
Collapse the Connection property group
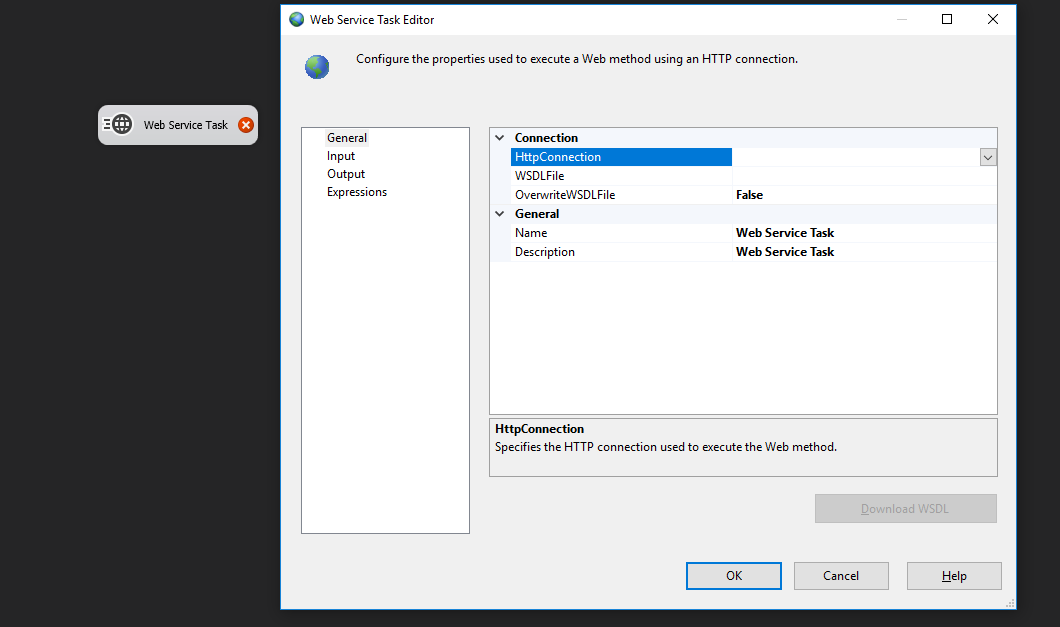click(x=500, y=138)
